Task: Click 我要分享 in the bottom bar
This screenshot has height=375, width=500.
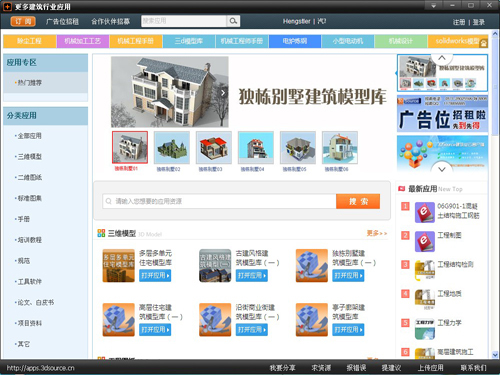Action: 282,368
